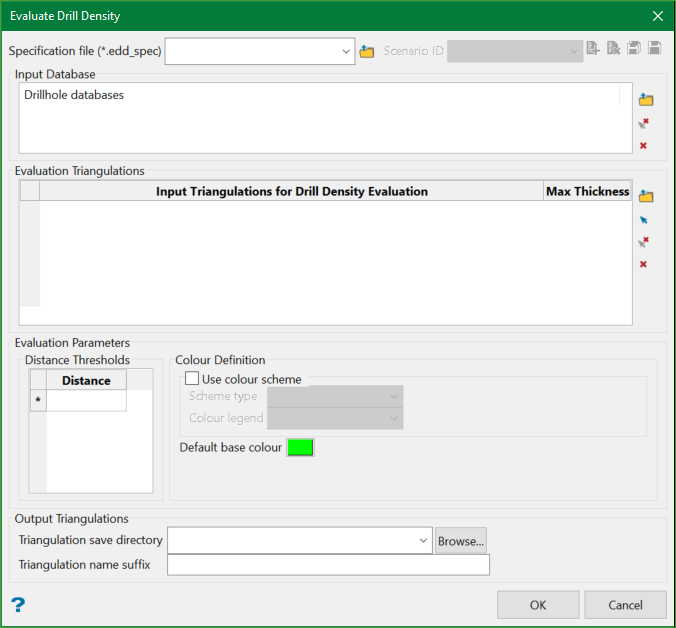Click the Triangulation name suffix field

click(x=328, y=566)
